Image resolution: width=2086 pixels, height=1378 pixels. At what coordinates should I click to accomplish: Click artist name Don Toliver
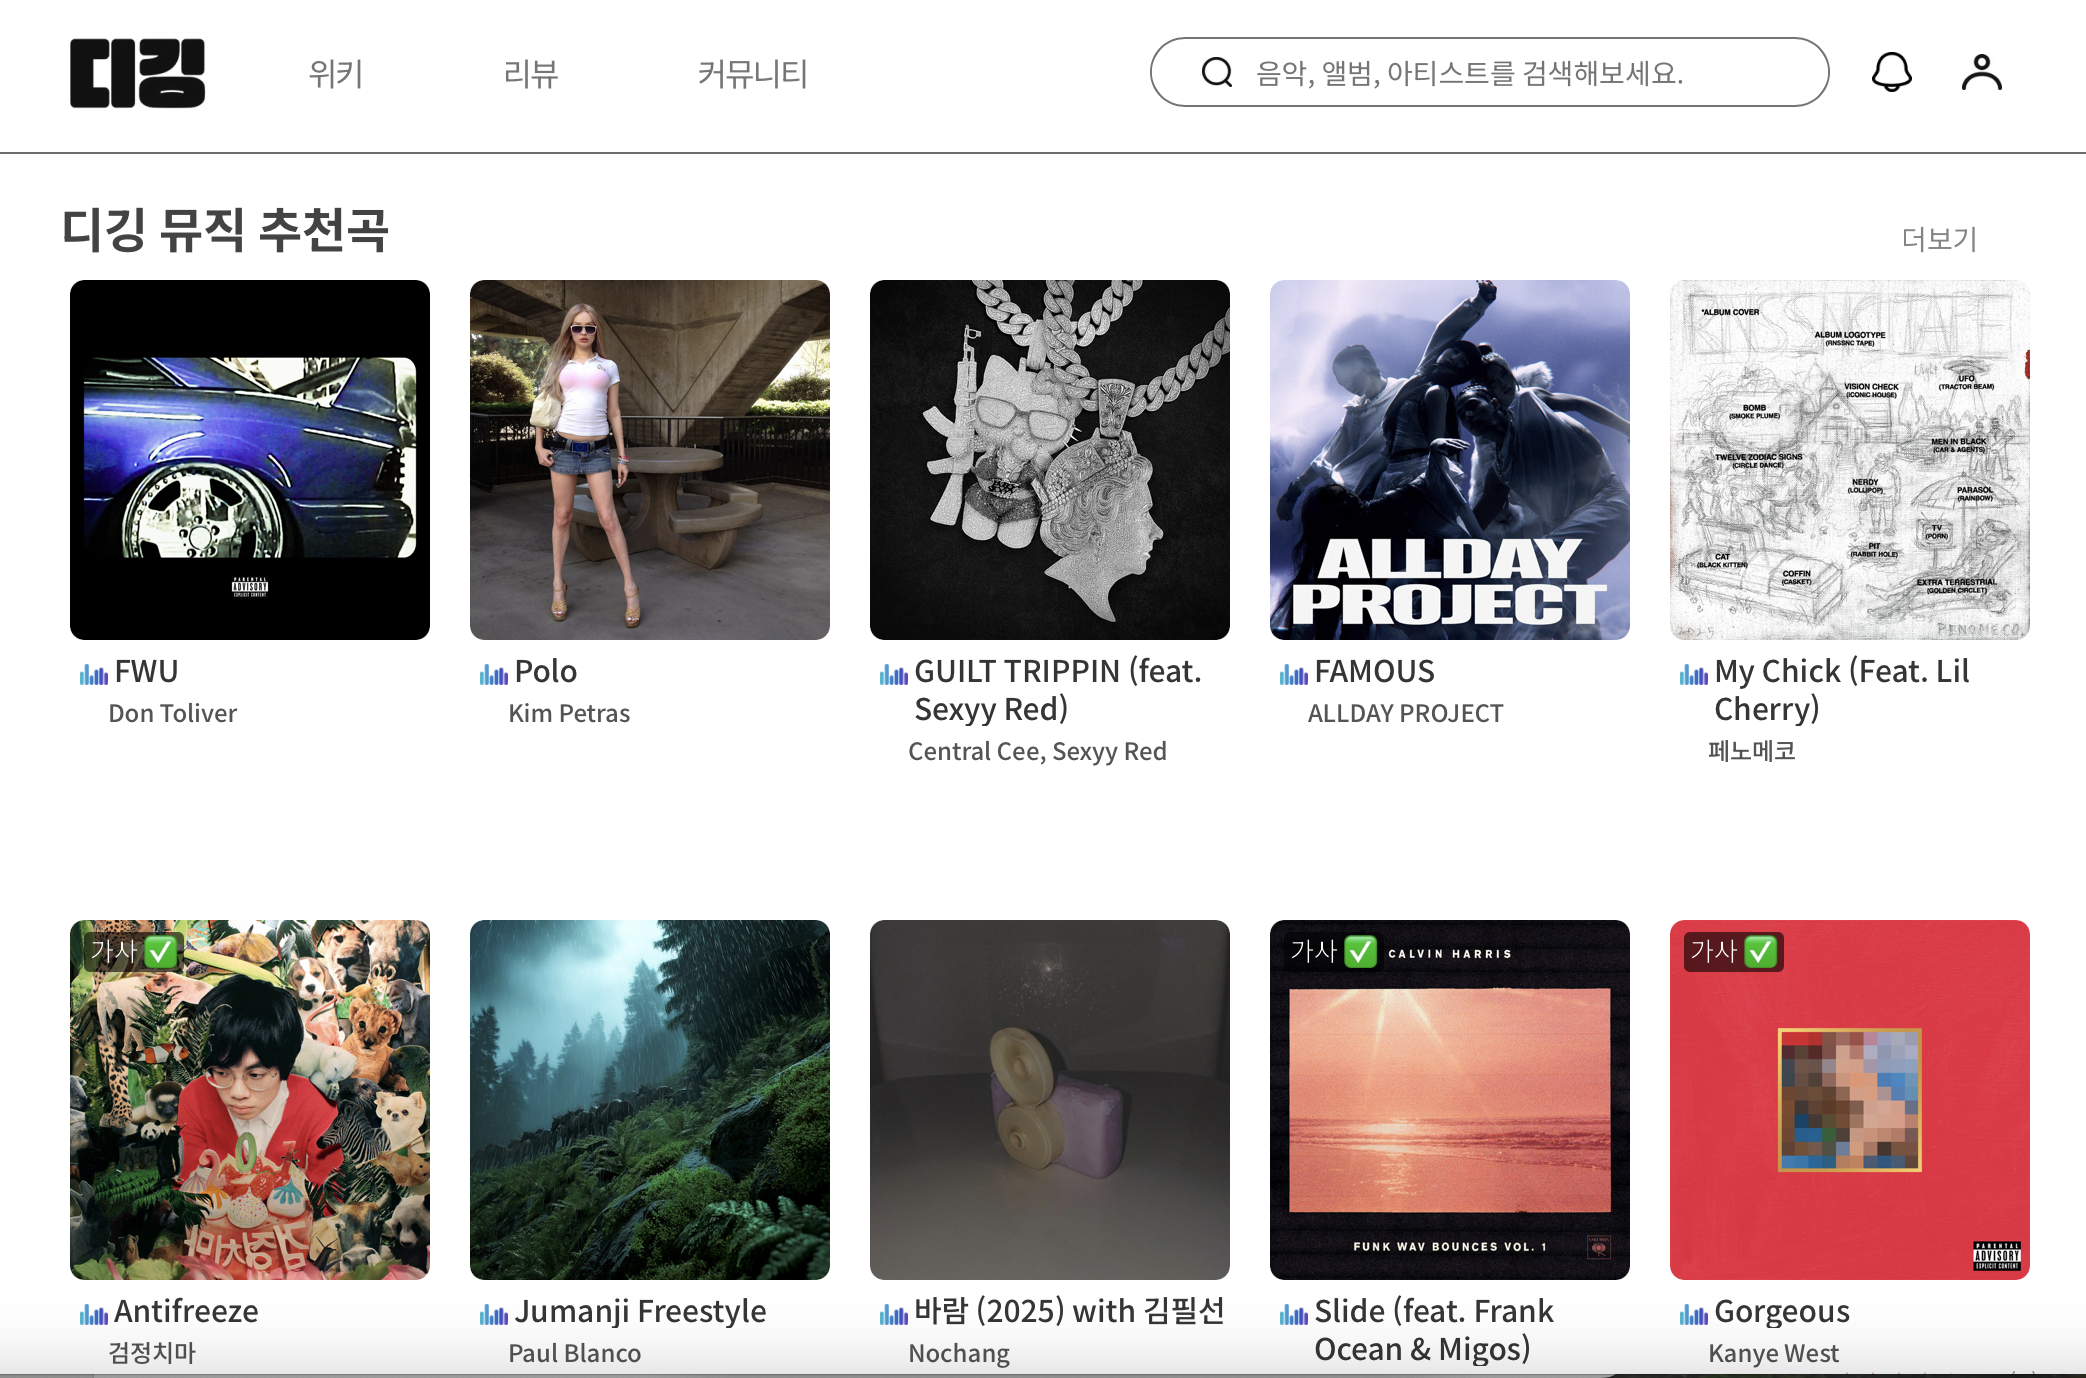coord(173,713)
